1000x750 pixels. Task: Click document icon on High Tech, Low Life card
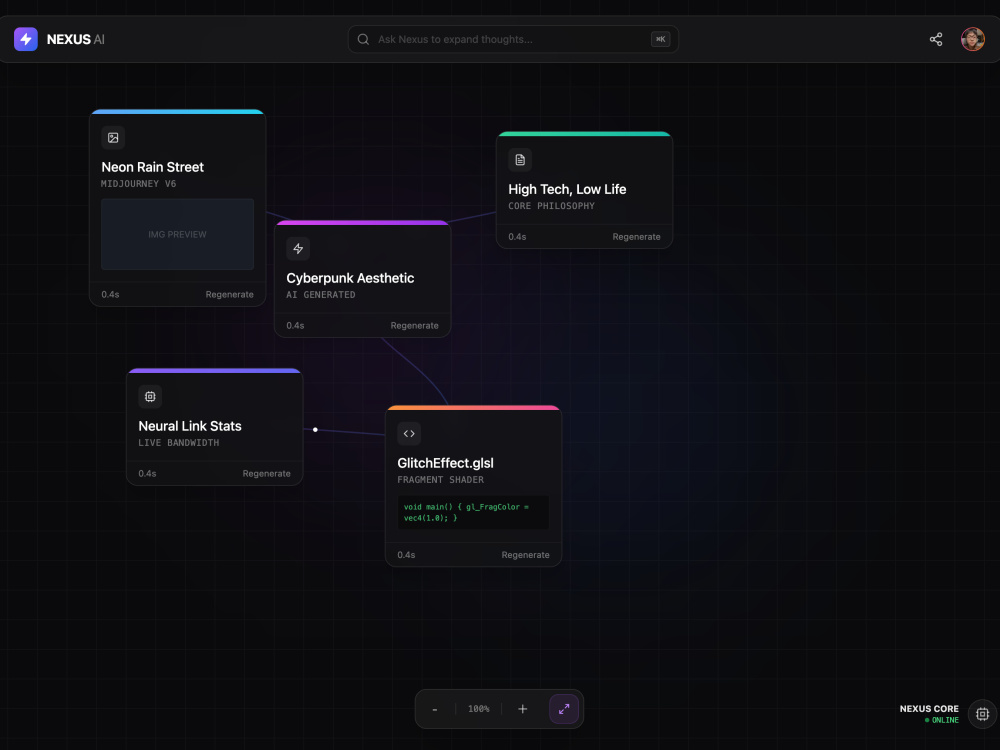coord(520,159)
